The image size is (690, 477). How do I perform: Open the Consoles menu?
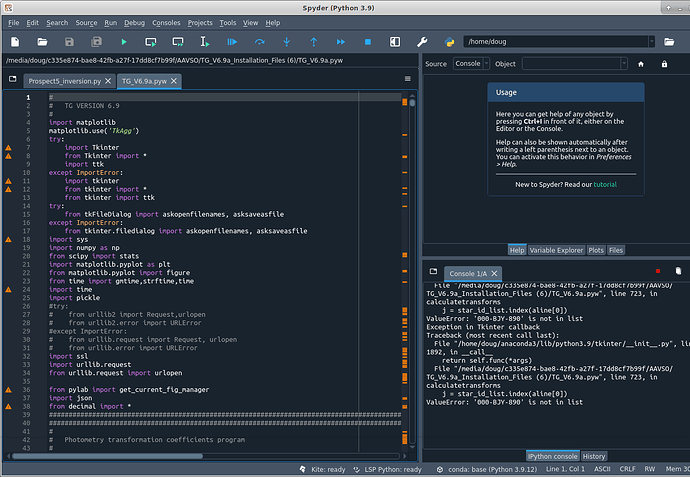[166, 23]
